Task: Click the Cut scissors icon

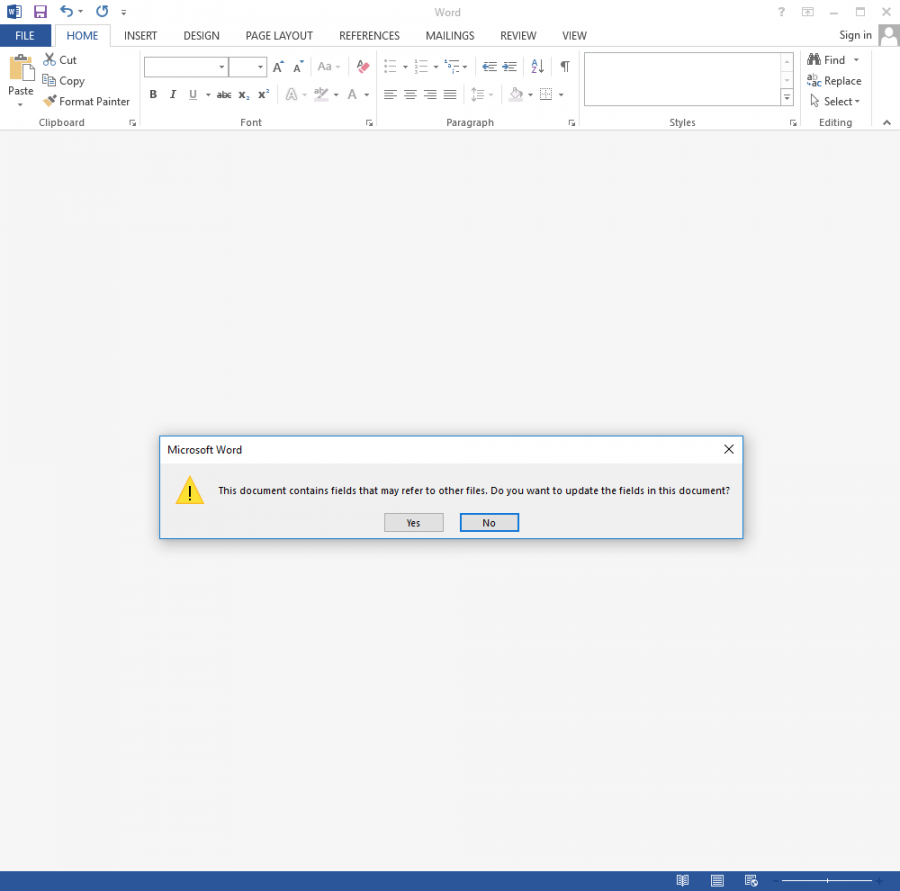Action: (x=49, y=60)
